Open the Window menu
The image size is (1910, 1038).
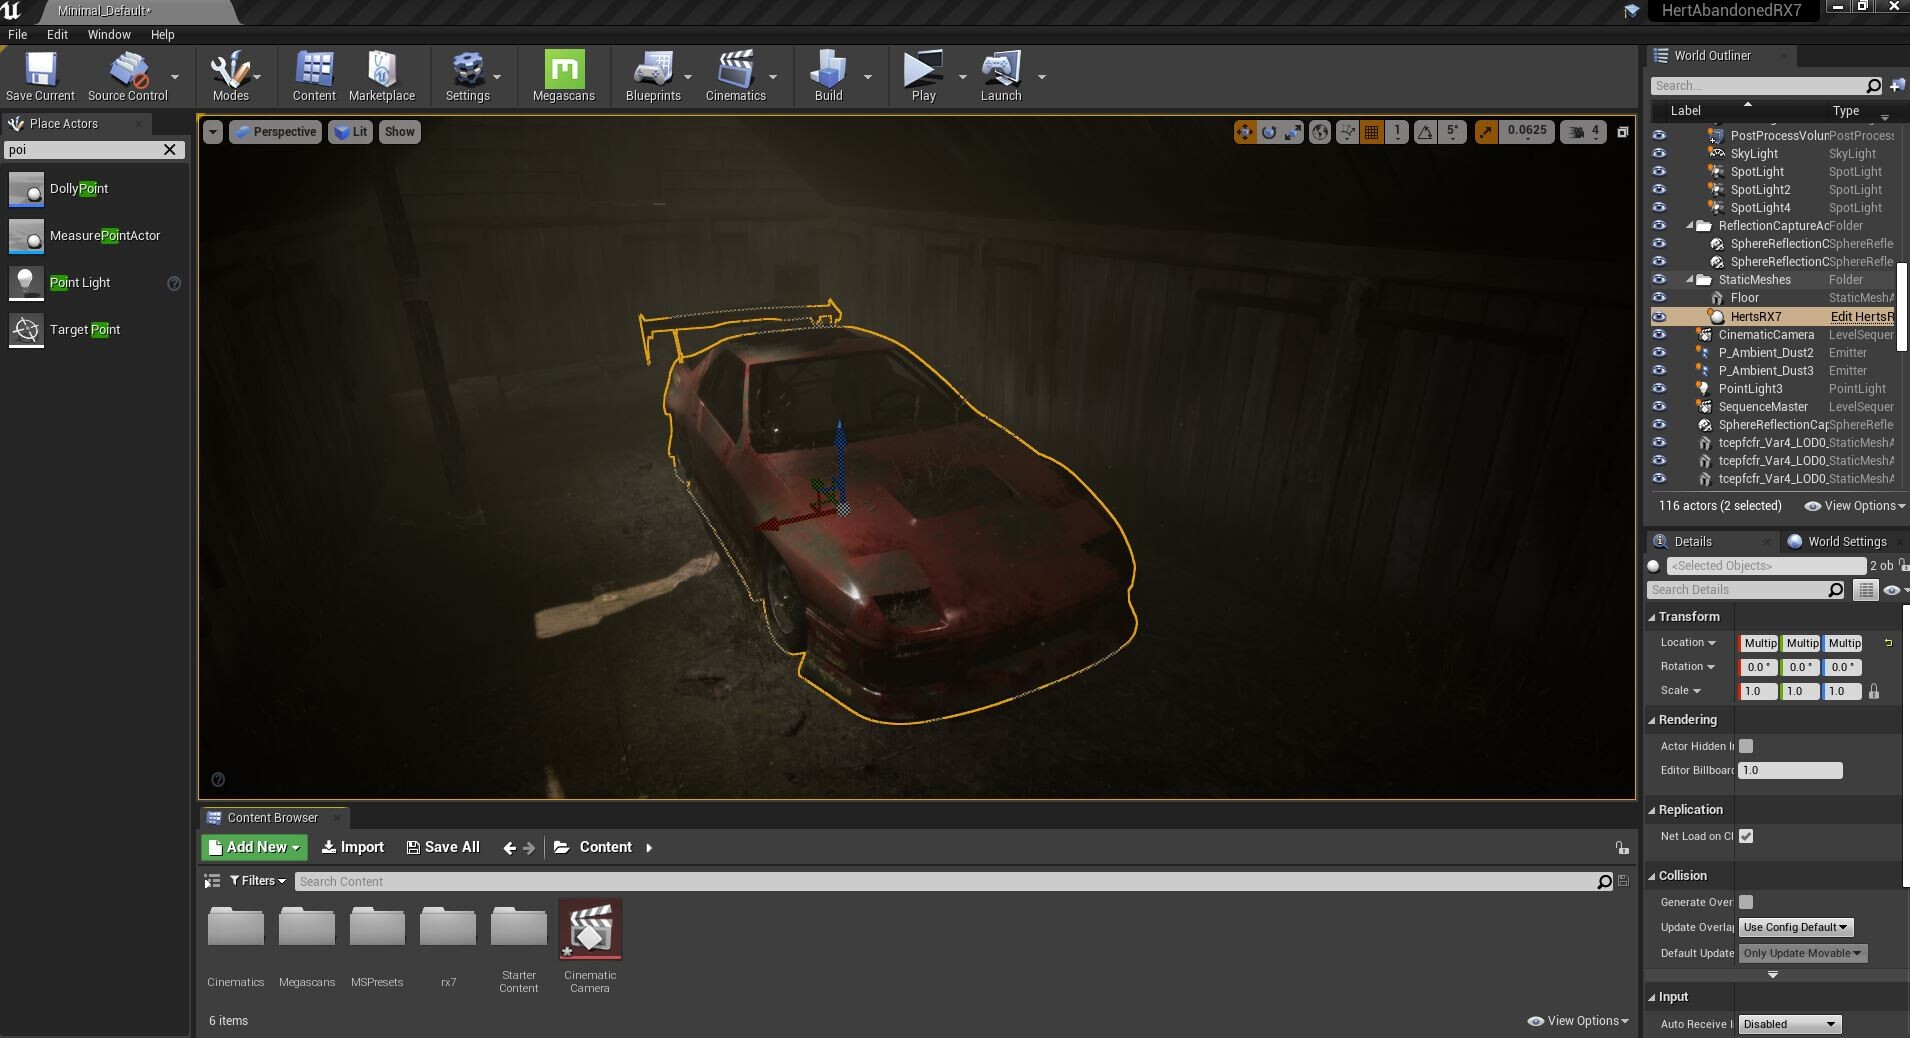[x=109, y=34]
